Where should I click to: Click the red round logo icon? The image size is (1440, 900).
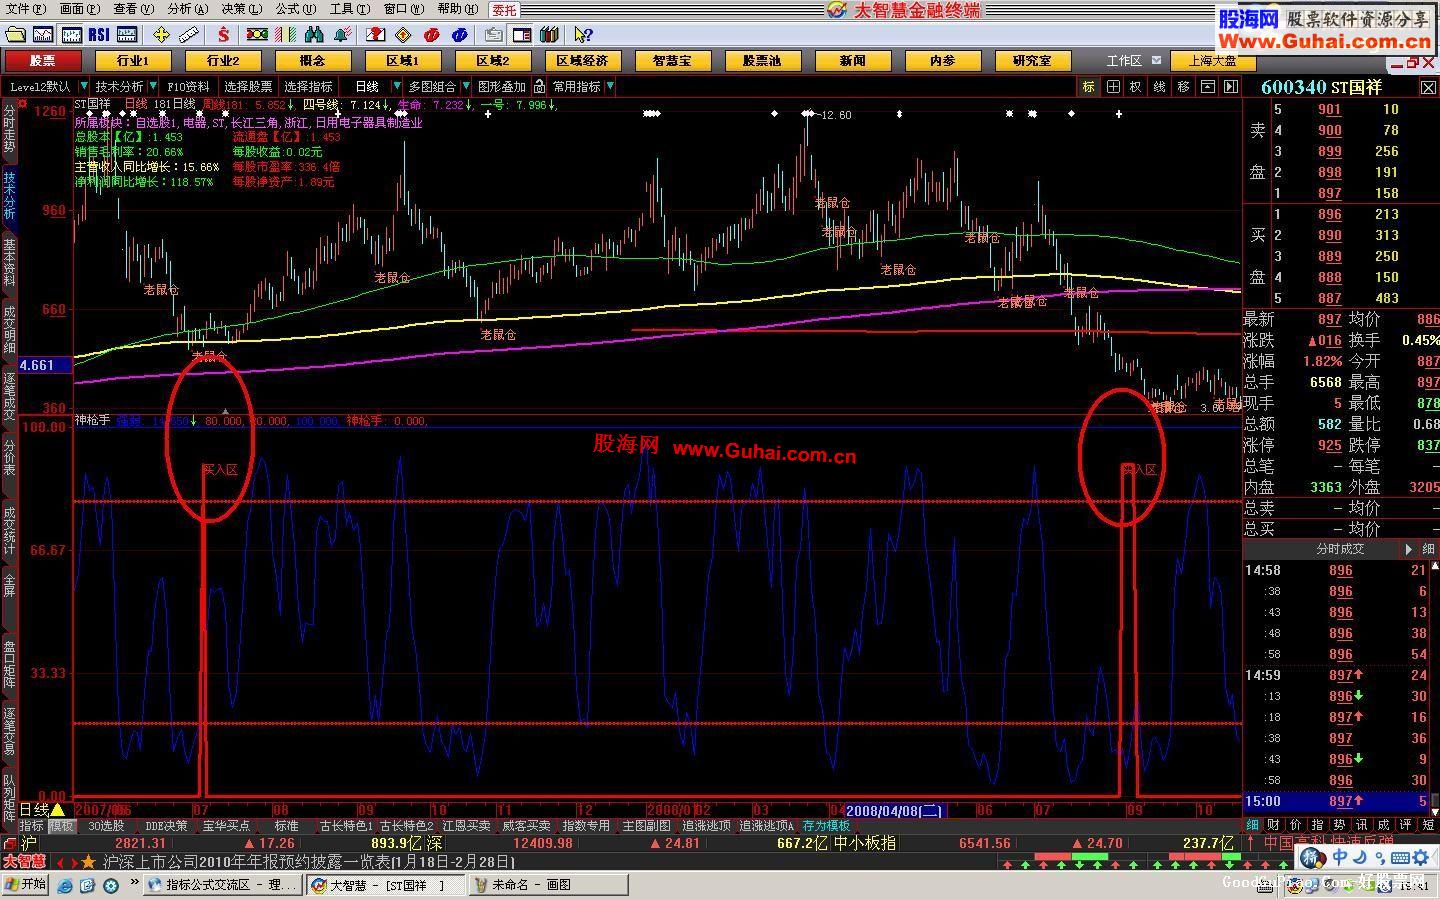(x=432, y=35)
